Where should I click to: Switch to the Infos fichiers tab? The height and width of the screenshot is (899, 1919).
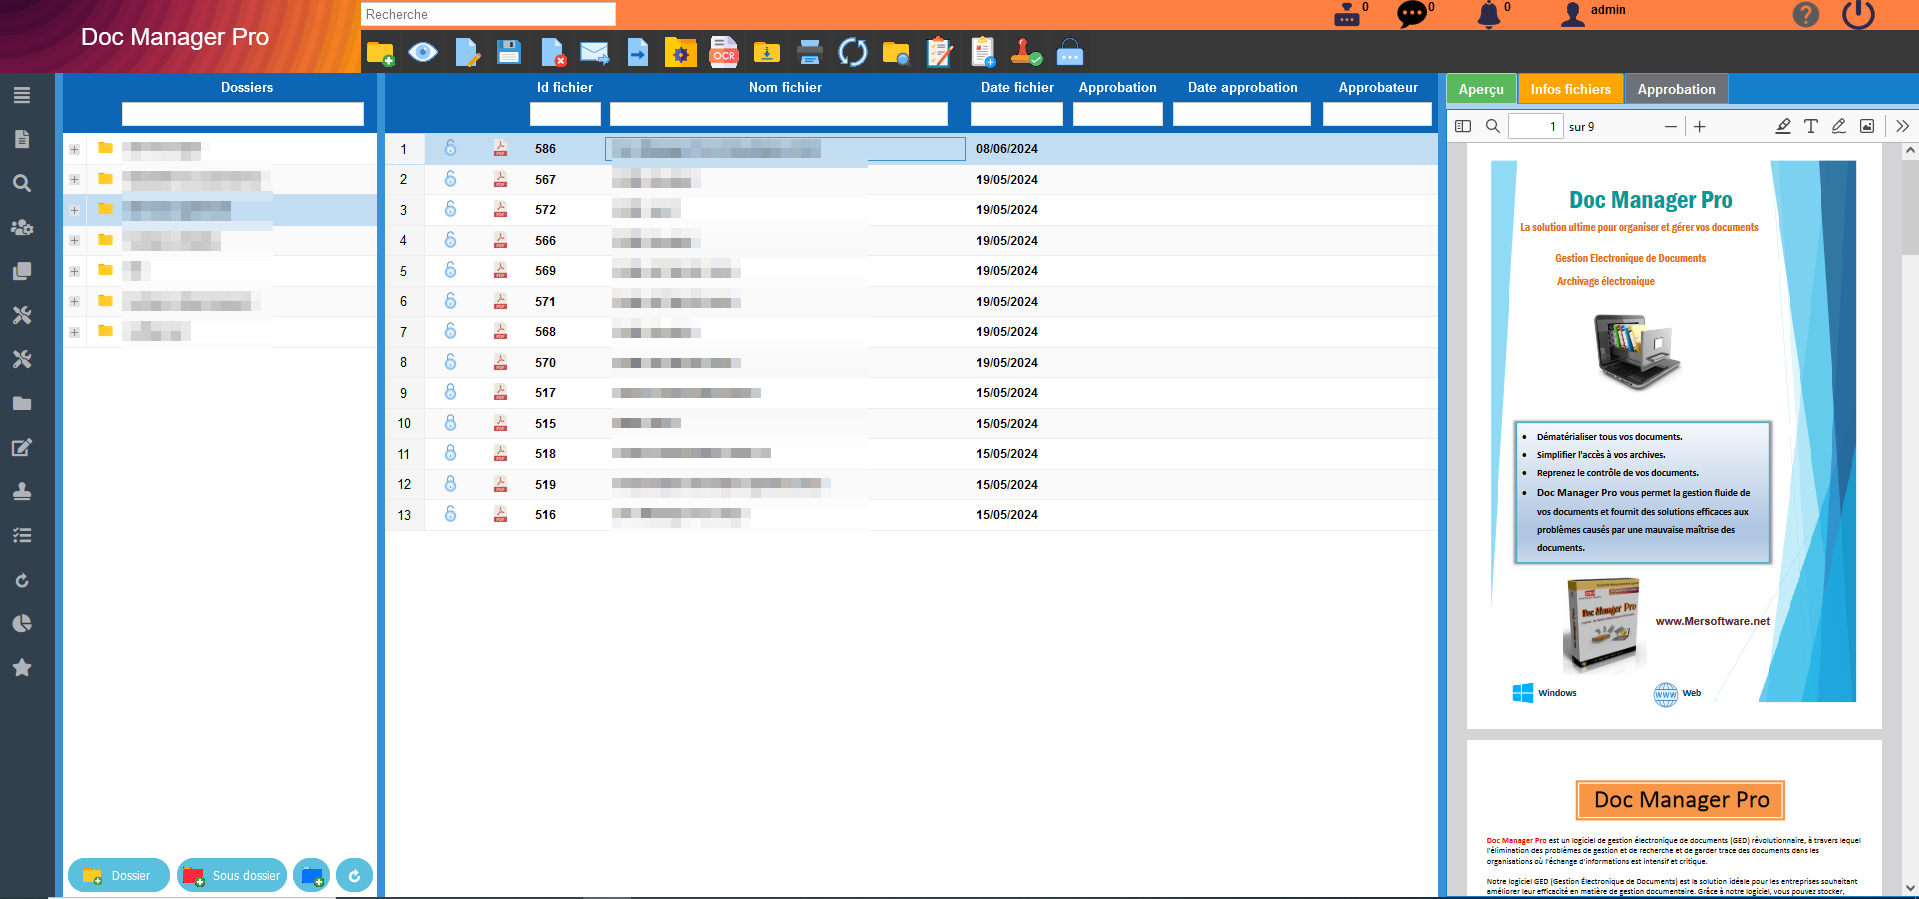tap(1570, 89)
